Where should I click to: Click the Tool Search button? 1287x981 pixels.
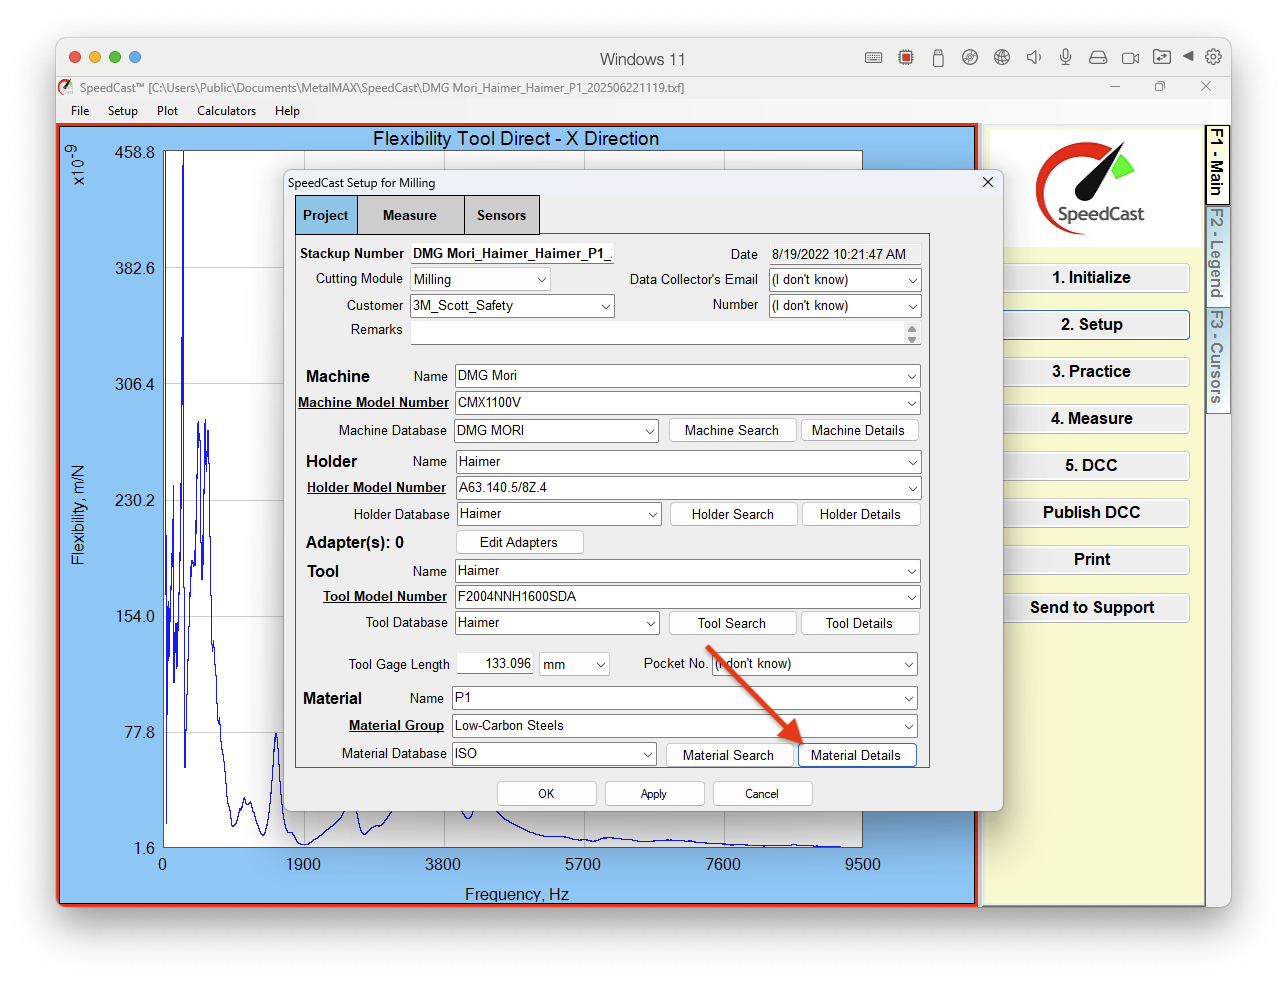[732, 623]
